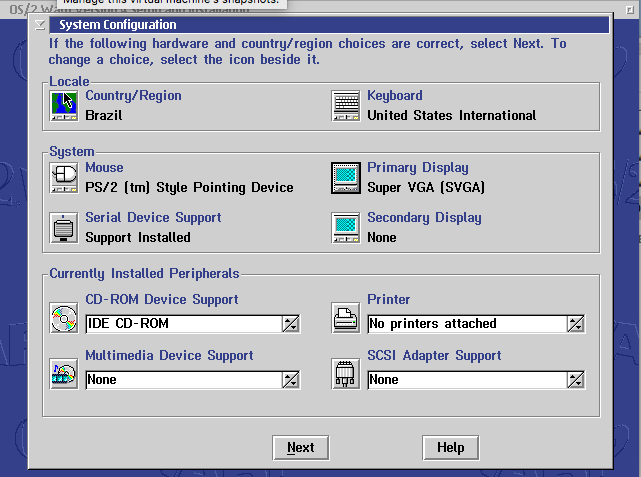Click the Help button

click(x=450, y=447)
